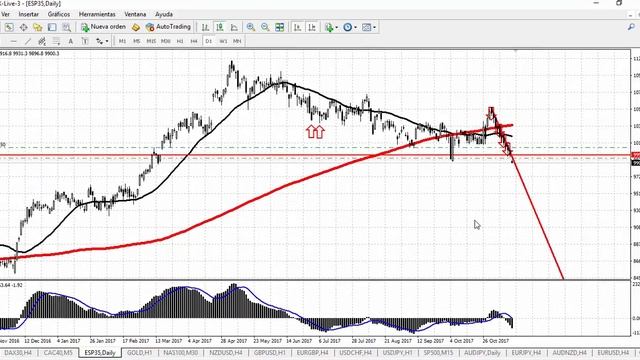Open the Insertar menu

[29, 14]
